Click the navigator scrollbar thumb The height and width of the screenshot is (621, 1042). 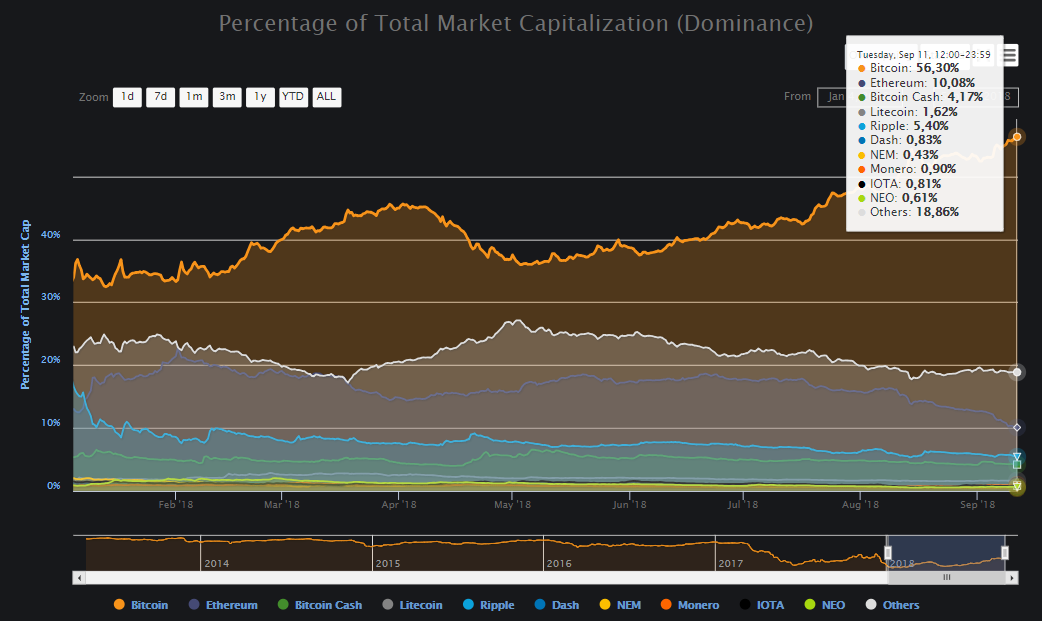click(x=946, y=578)
